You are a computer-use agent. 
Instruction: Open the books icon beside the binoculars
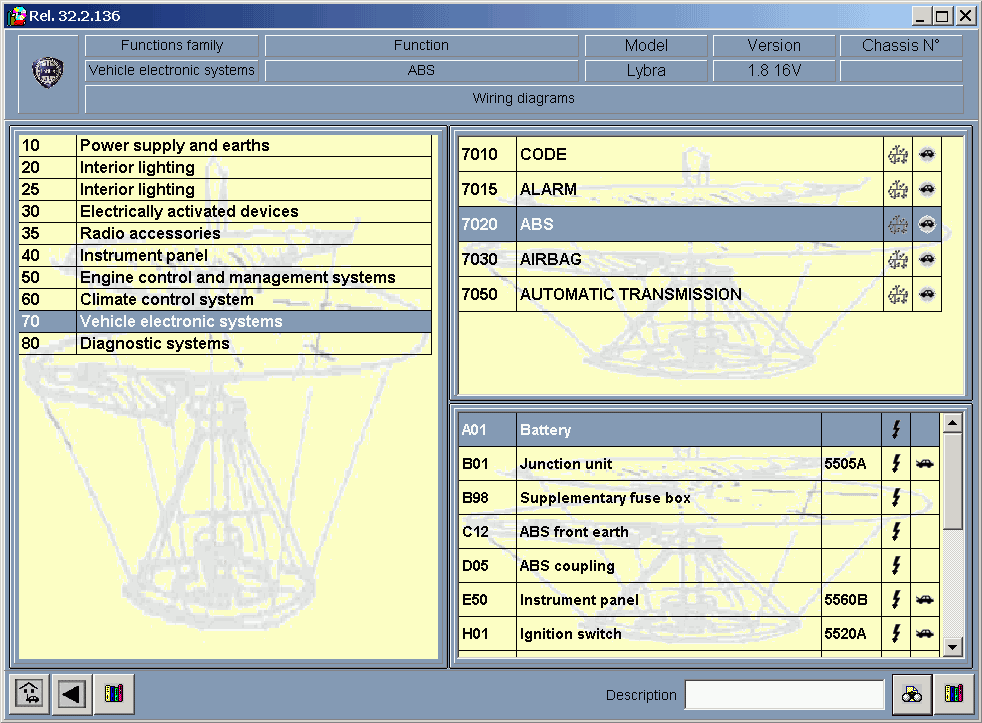(954, 694)
